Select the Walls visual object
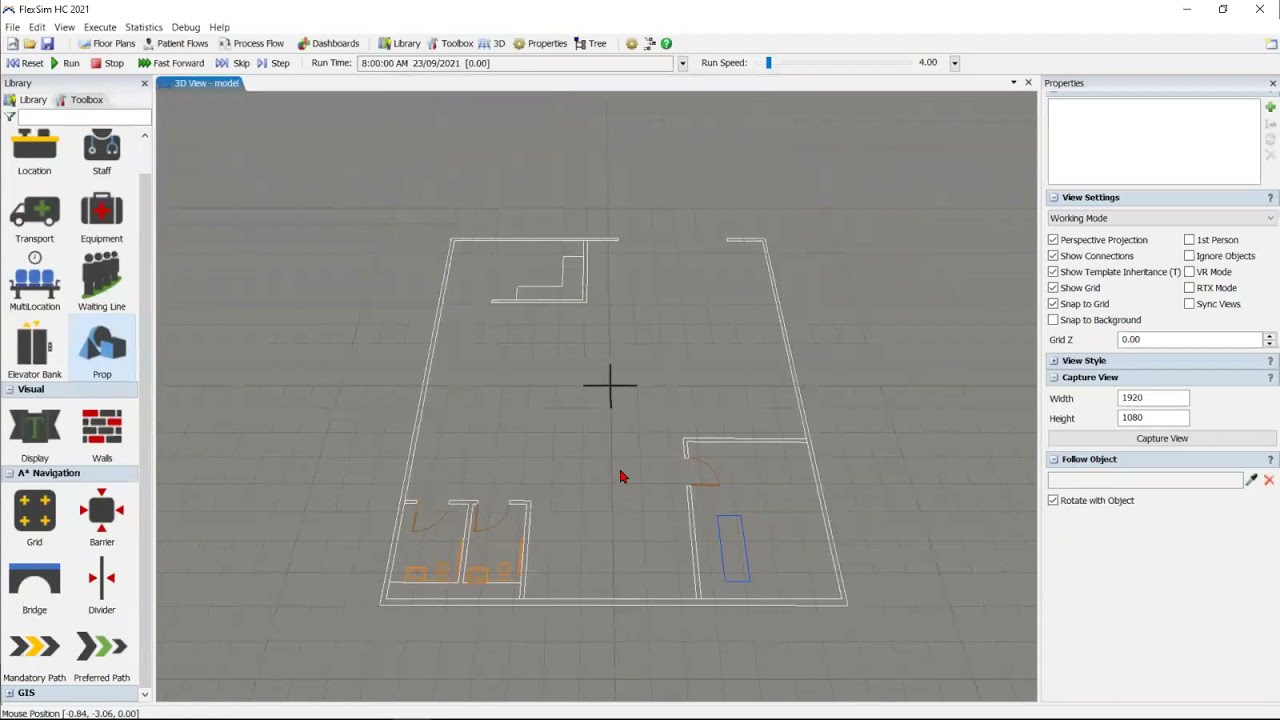Image resolution: width=1280 pixels, height=720 pixels. (101, 435)
